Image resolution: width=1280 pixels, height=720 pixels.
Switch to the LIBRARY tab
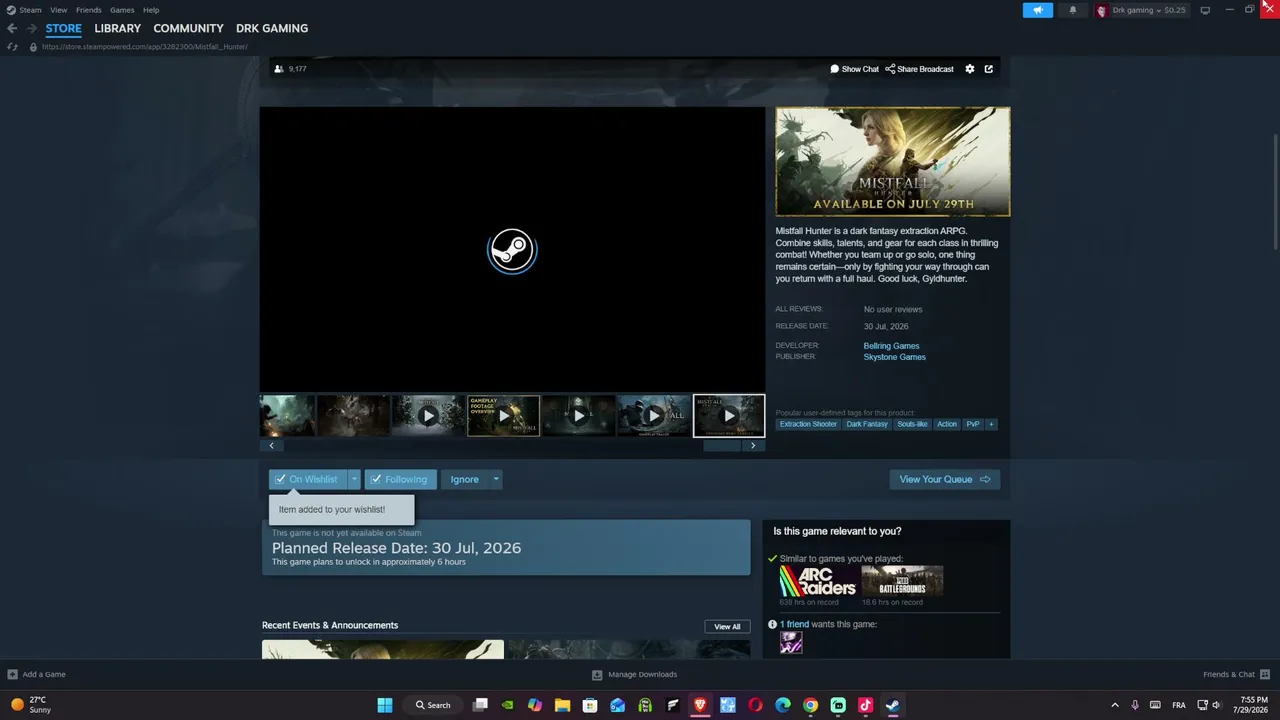(118, 28)
